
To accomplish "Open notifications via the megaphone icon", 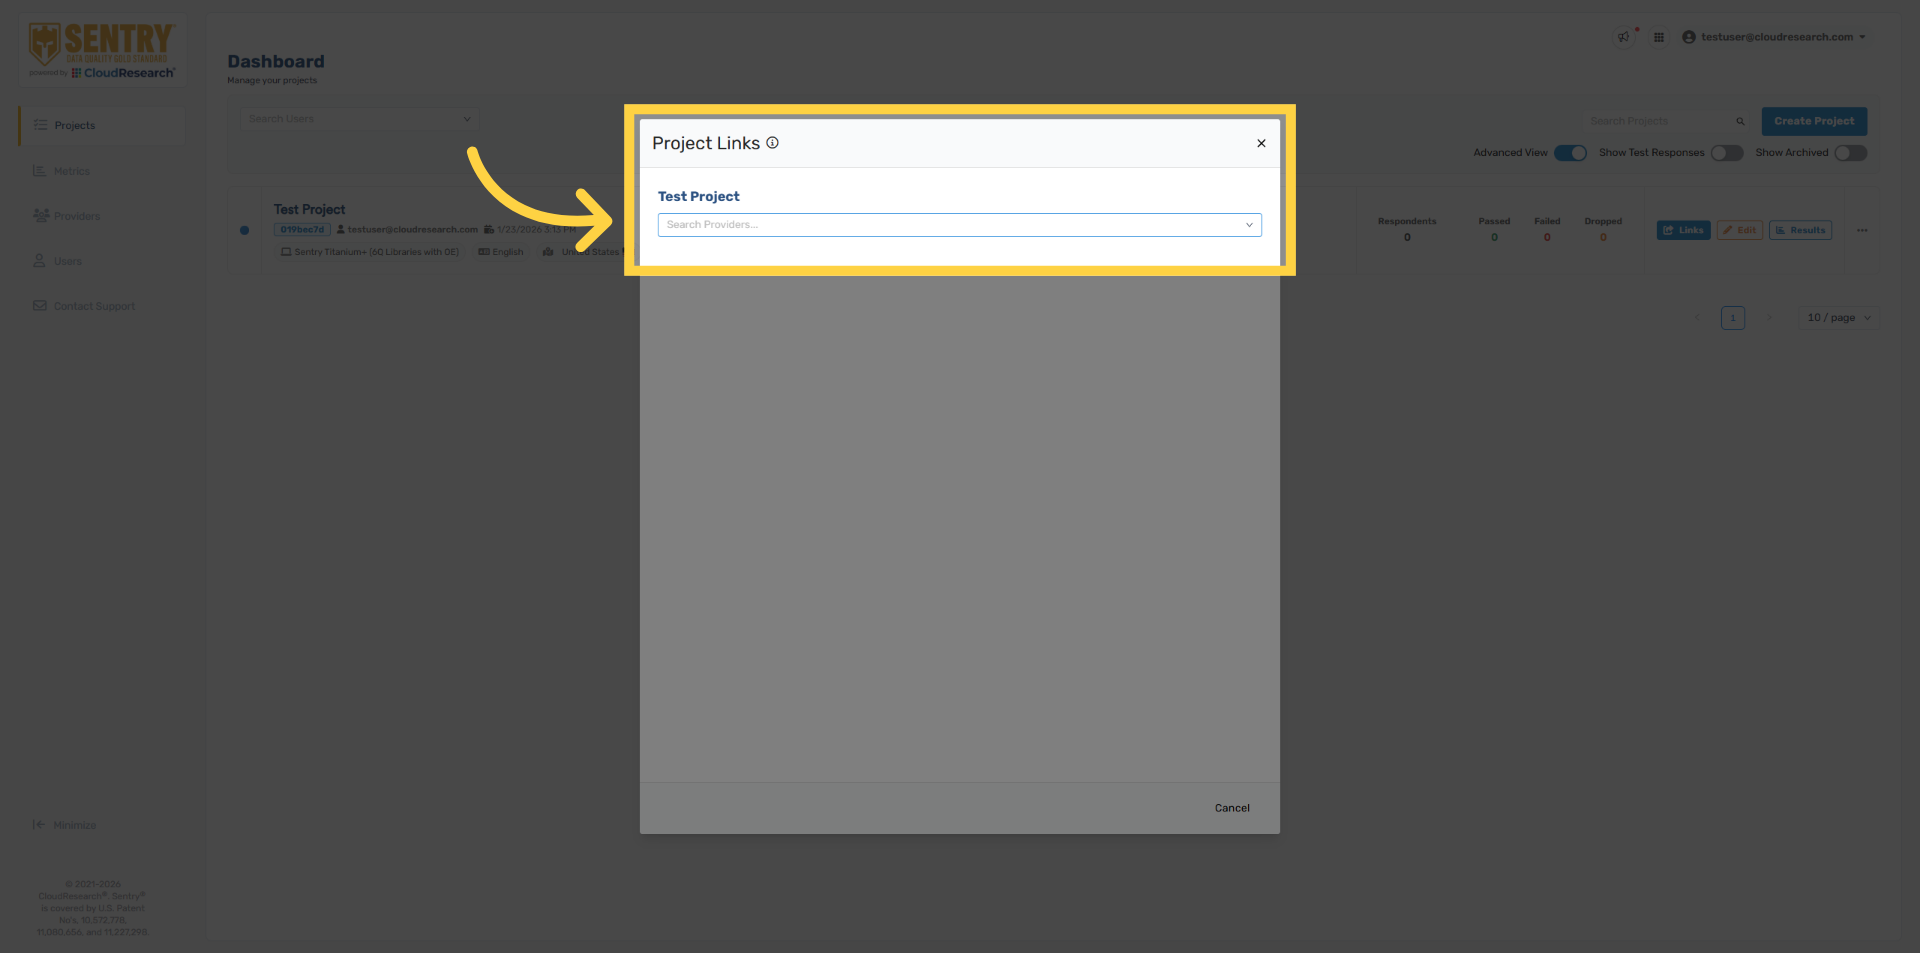I will [1624, 36].
